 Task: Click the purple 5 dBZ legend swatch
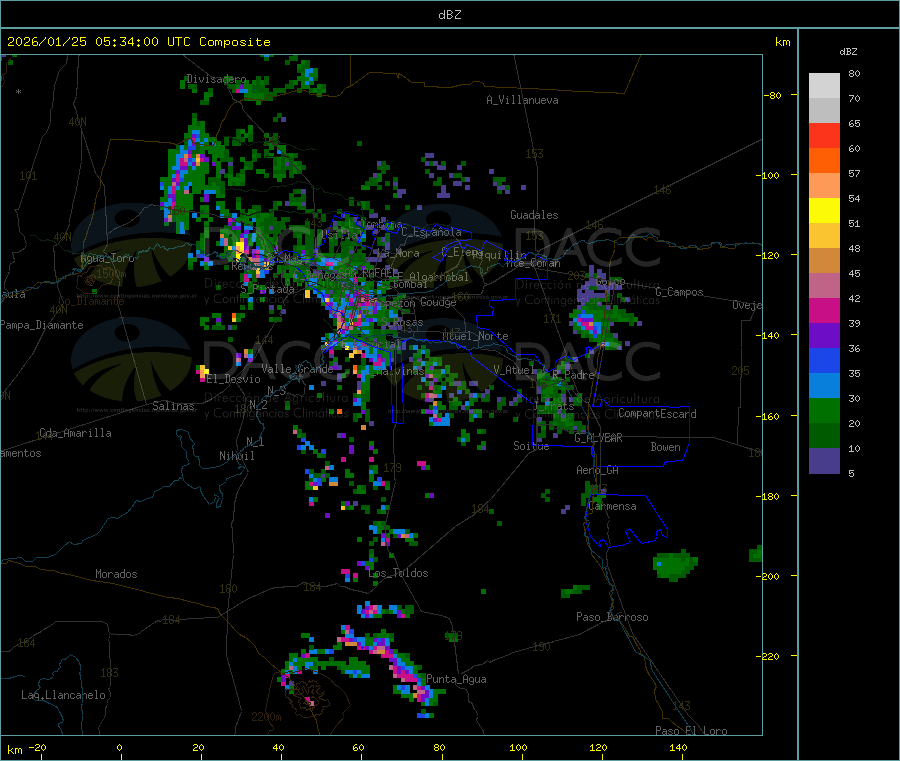point(824,461)
